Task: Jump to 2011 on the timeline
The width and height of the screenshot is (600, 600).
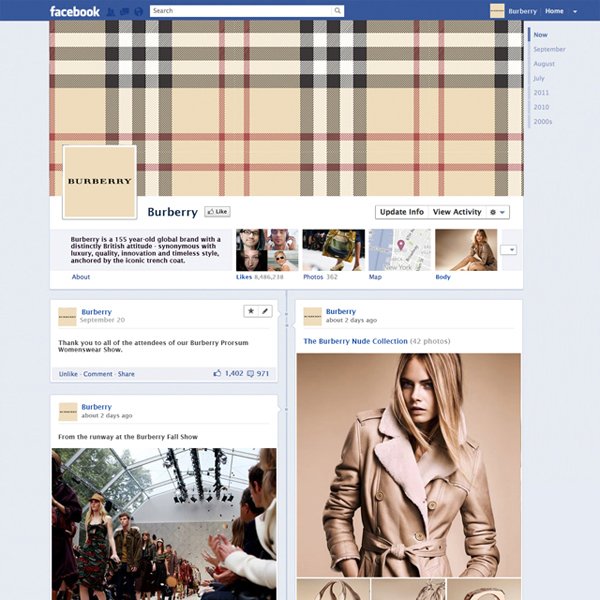Action: 541,93
